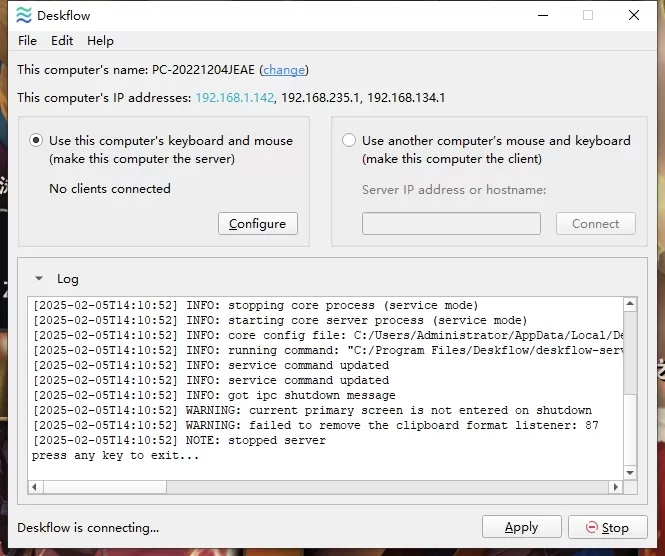Click the 'NOTE: stopped server' log line

tap(179, 440)
